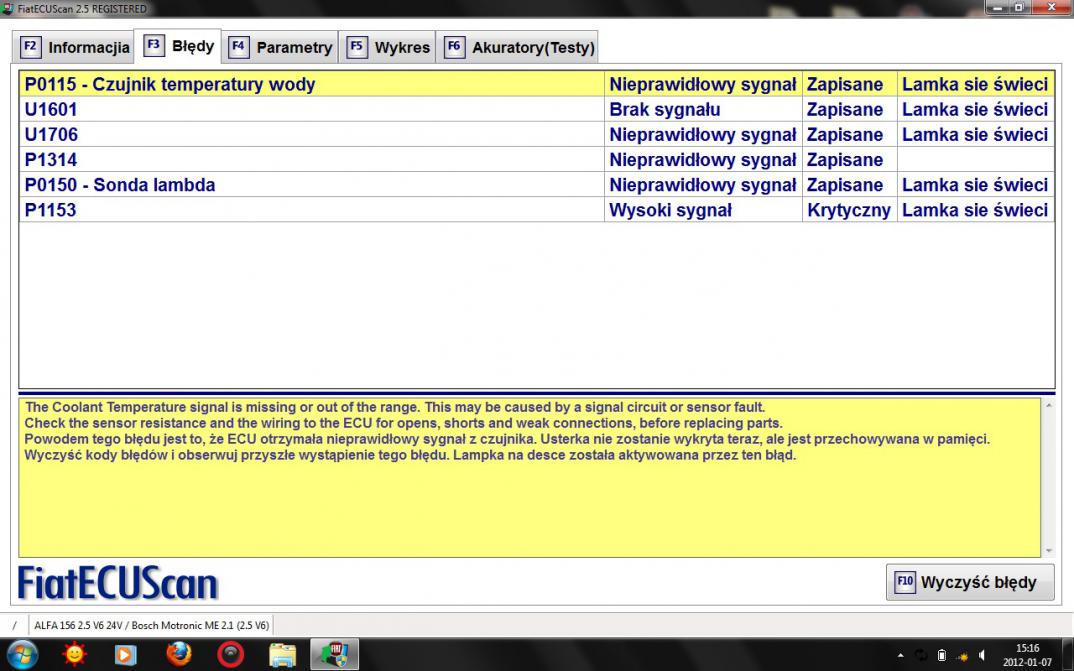Click Brak sygnału in the U1601 row
This screenshot has height=671, width=1074.
[x=664, y=110]
